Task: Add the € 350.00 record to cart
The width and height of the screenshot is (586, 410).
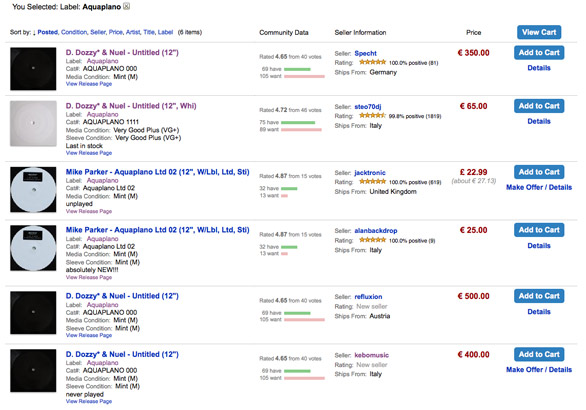Action: click(x=539, y=53)
